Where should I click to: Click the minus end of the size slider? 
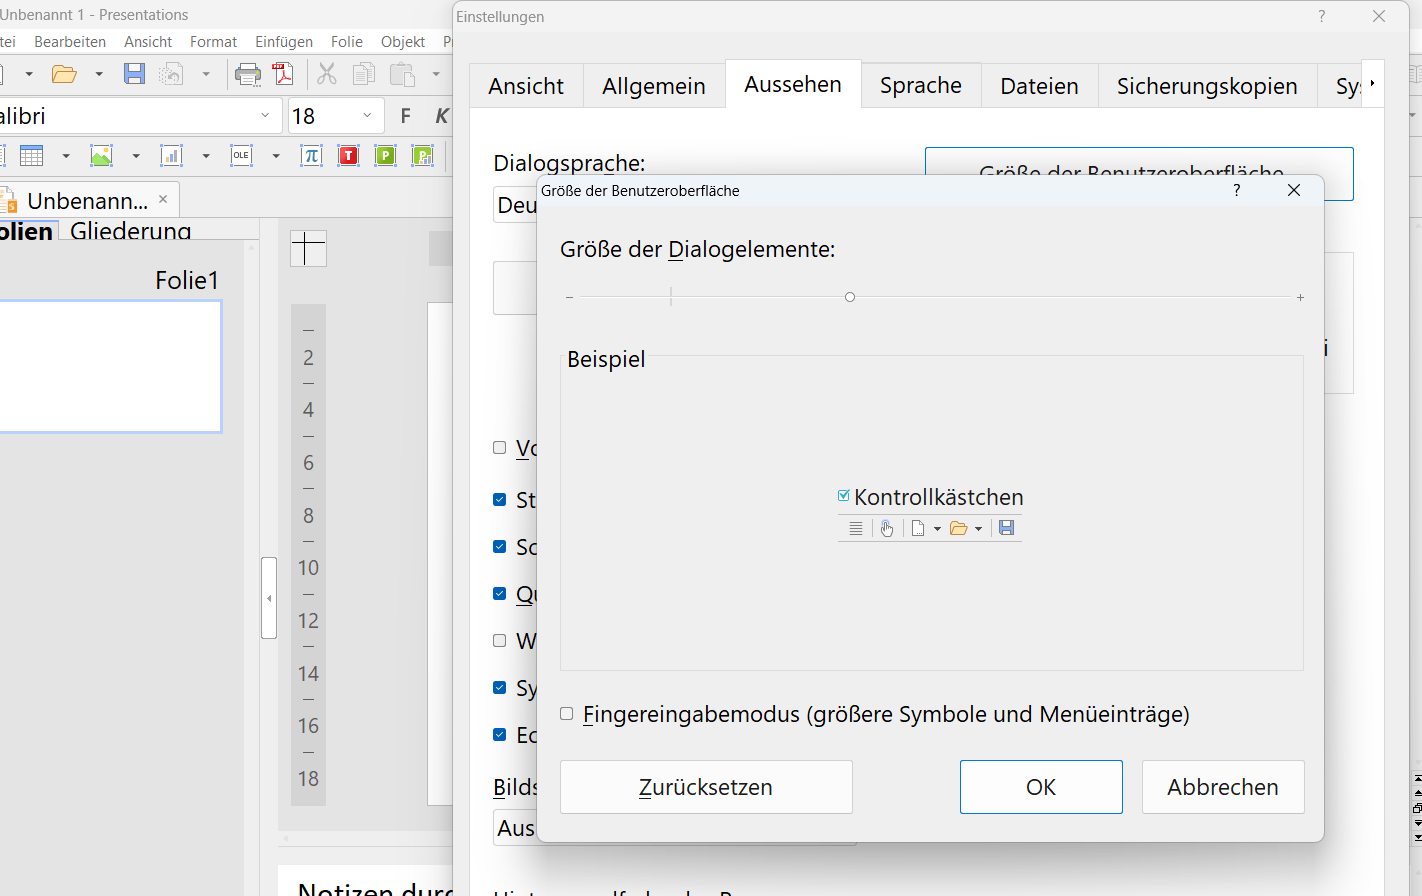tap(569, 298)
